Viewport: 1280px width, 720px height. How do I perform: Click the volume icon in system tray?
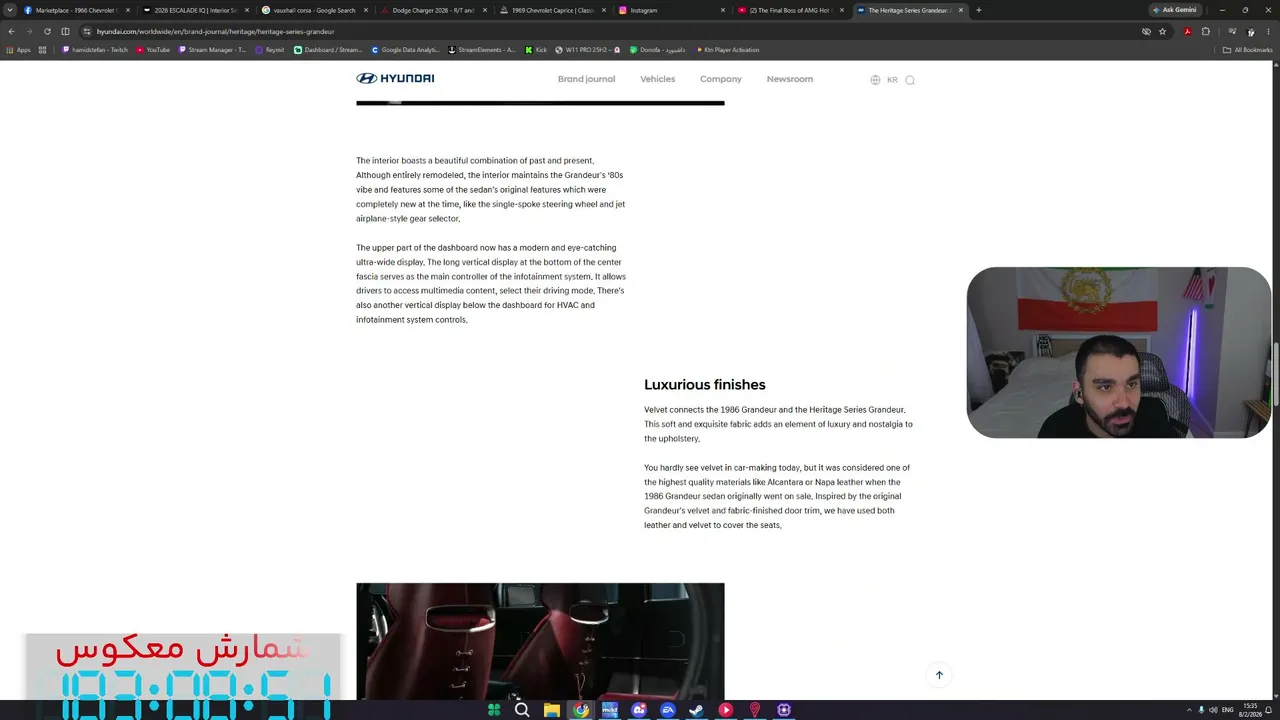pyautogui.click(x=1213, y=710)
